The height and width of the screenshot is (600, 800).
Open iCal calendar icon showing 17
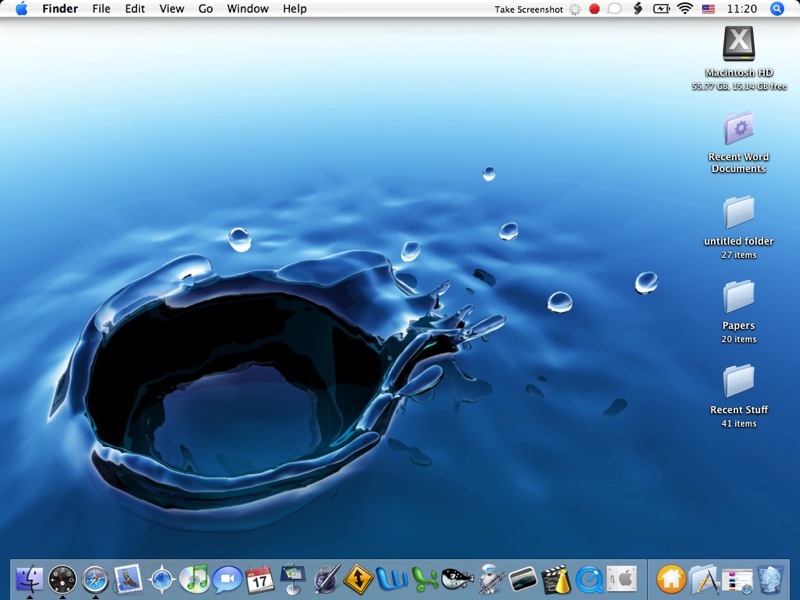(x=260, y=578)
